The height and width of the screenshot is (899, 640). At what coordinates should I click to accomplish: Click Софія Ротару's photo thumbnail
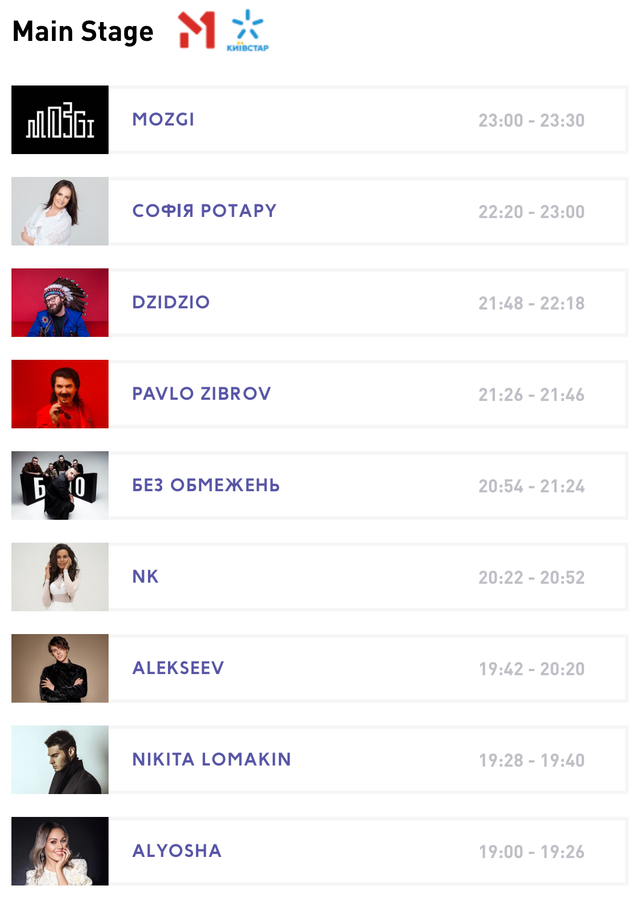coord(60,211)
